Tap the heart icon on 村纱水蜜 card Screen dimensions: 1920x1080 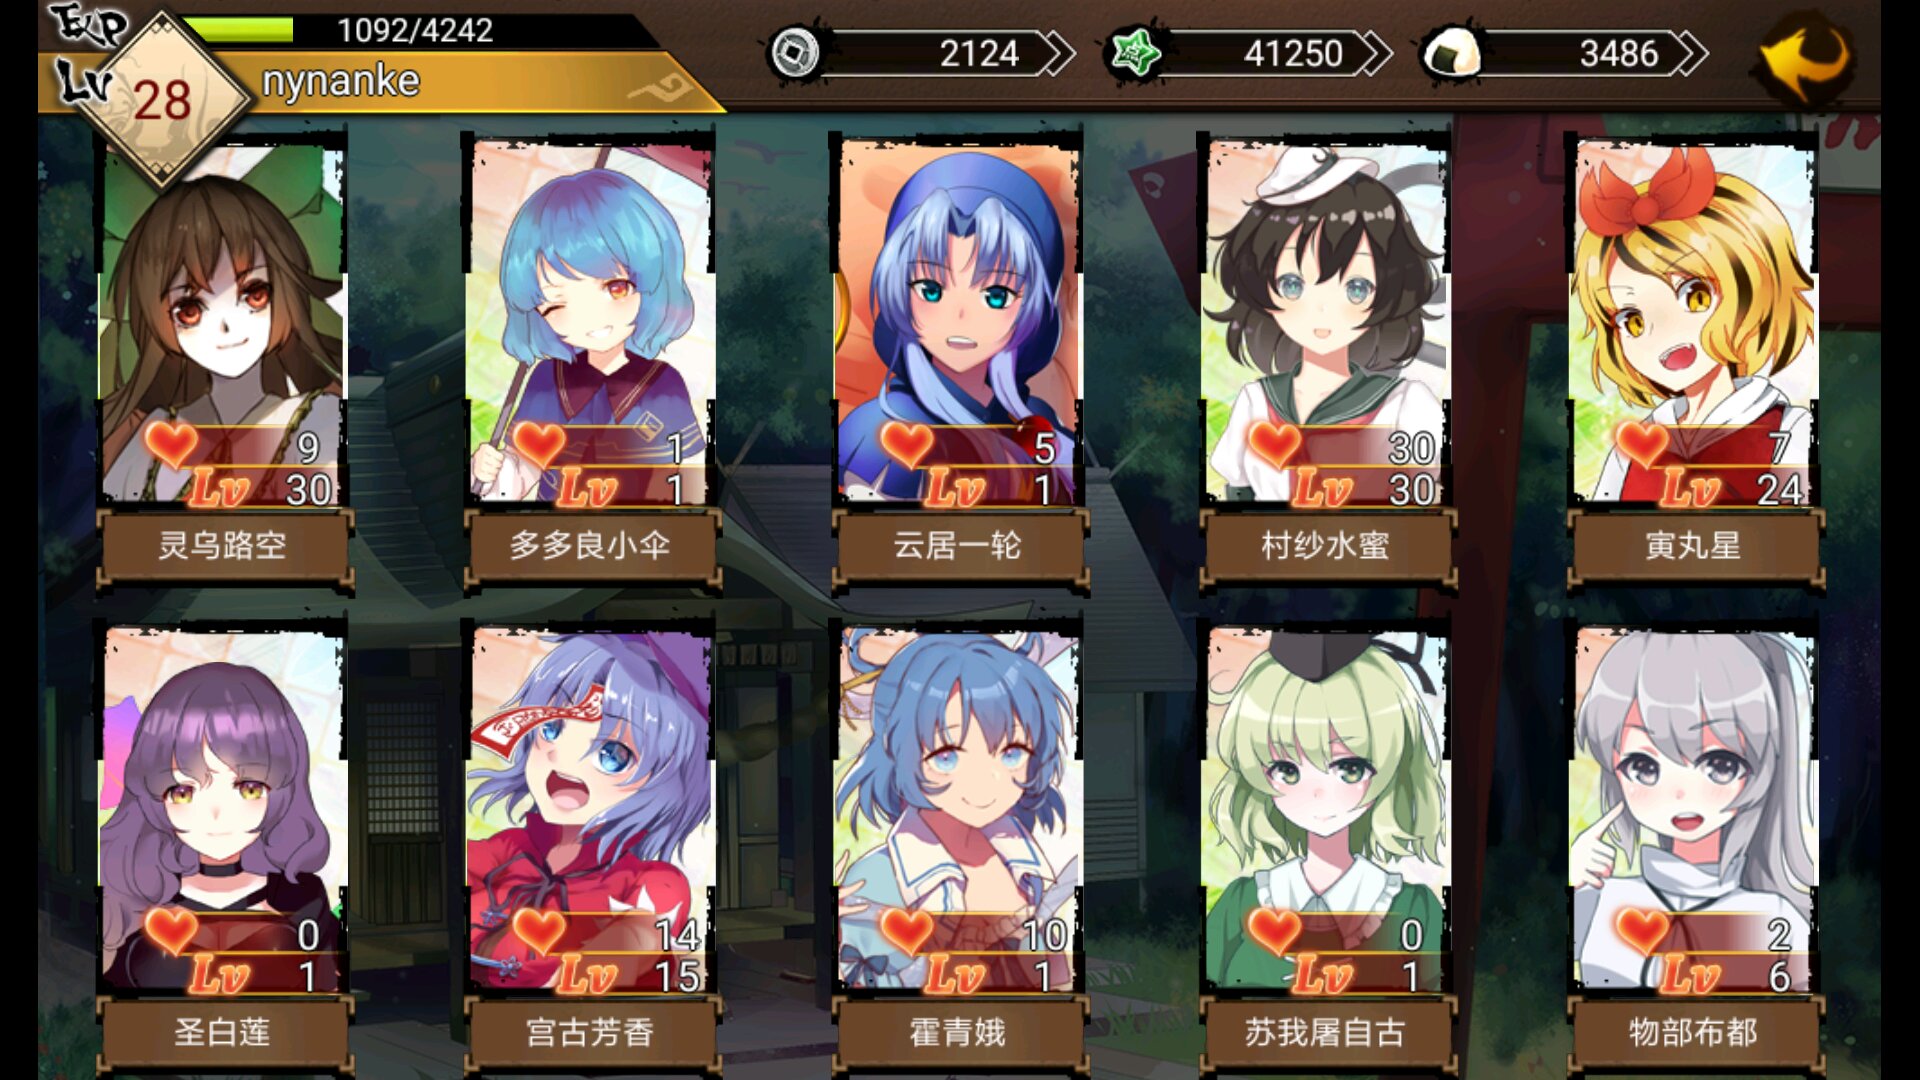coord(1275,443)
